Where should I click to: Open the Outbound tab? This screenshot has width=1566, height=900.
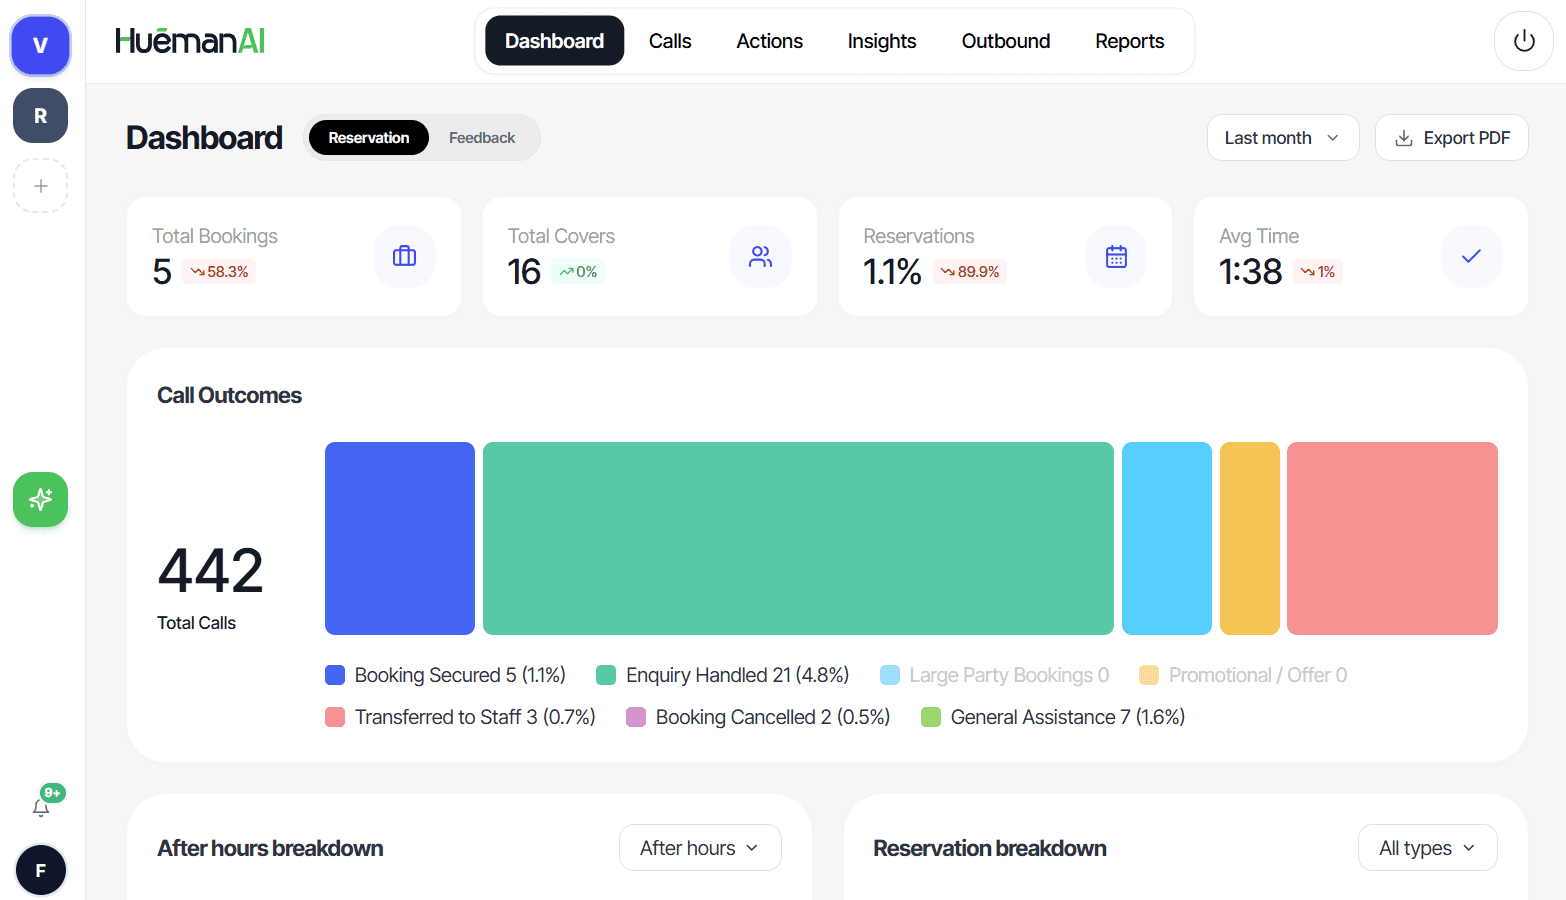click(x=1006, y=41)
